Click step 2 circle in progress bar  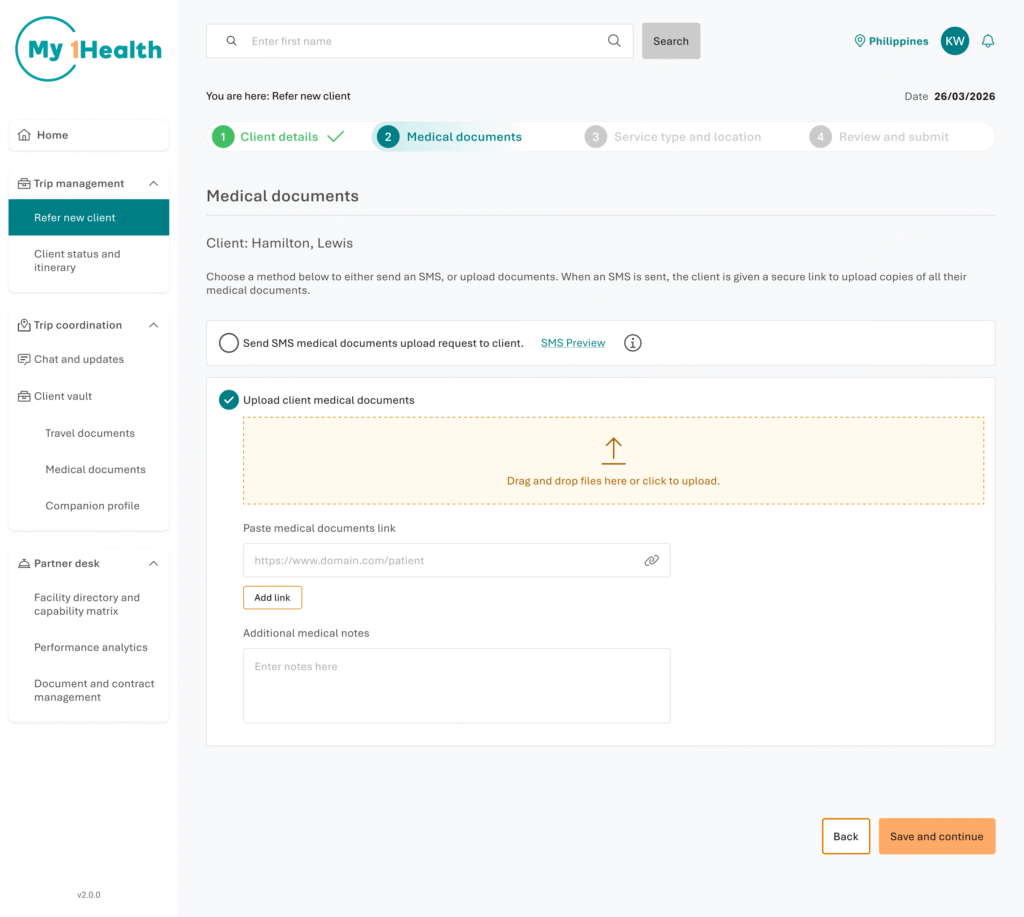[x=388, y=137]
